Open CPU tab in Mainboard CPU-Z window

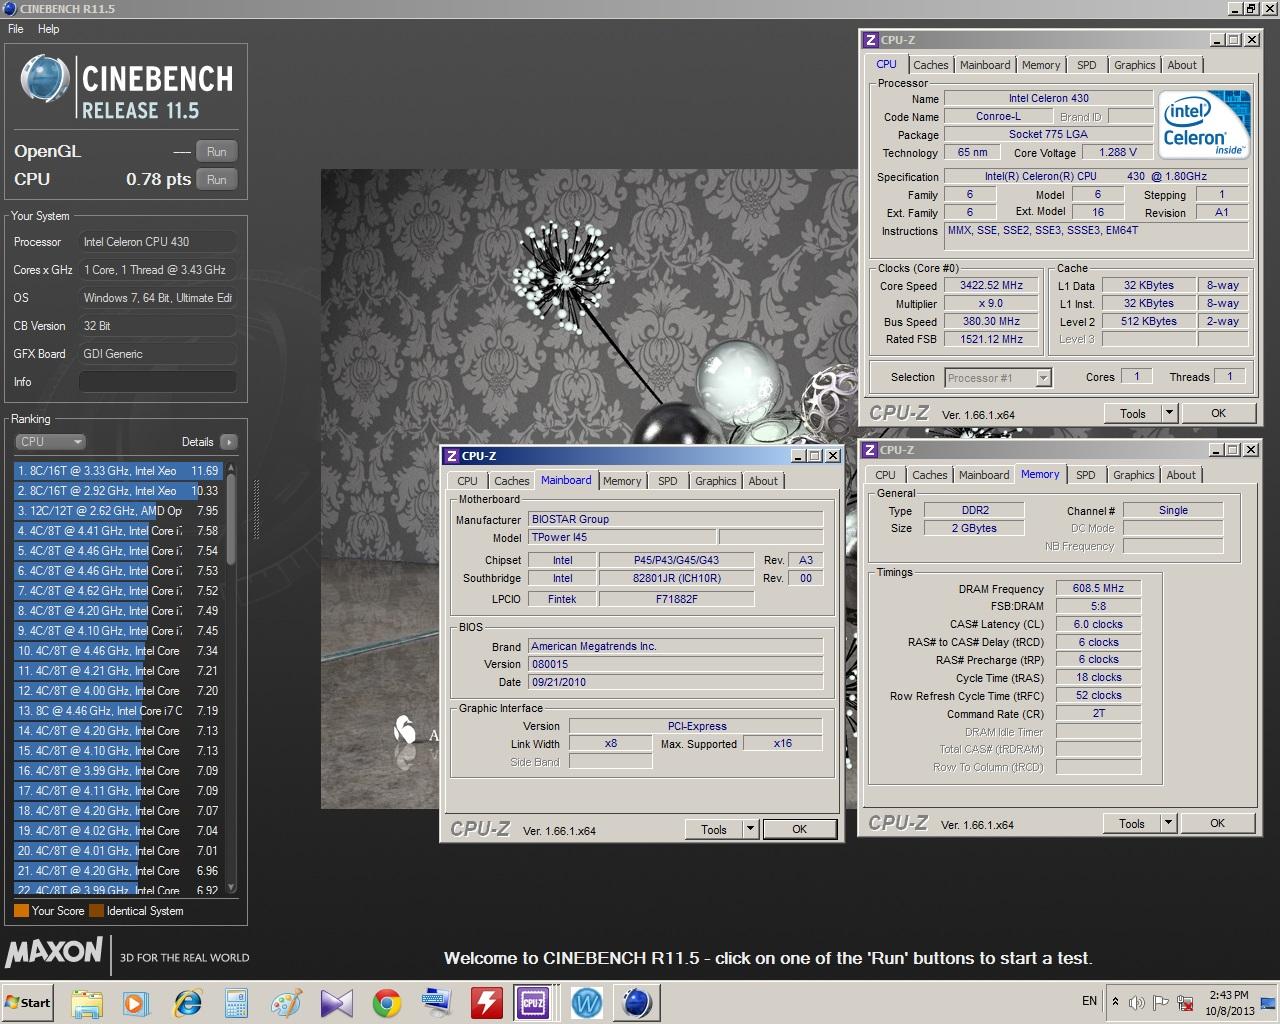(x=467, y=481)
